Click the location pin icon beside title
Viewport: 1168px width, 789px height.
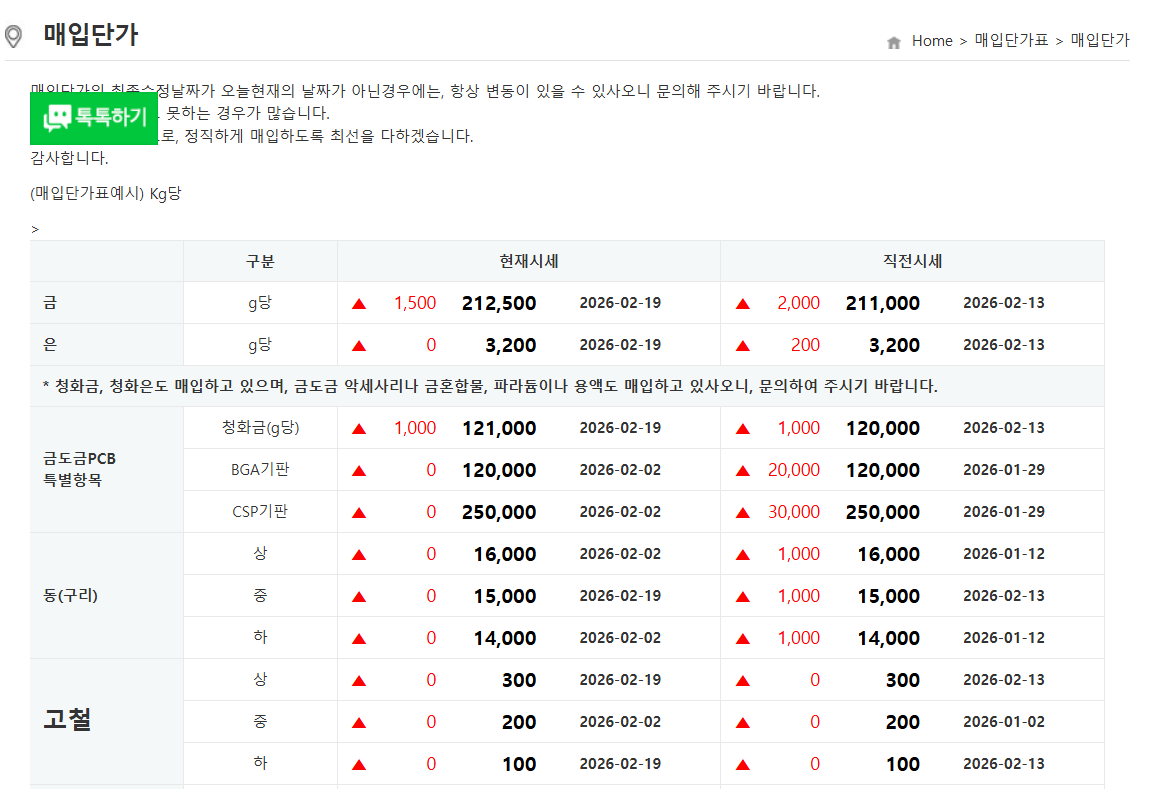[x=13, y=36]
